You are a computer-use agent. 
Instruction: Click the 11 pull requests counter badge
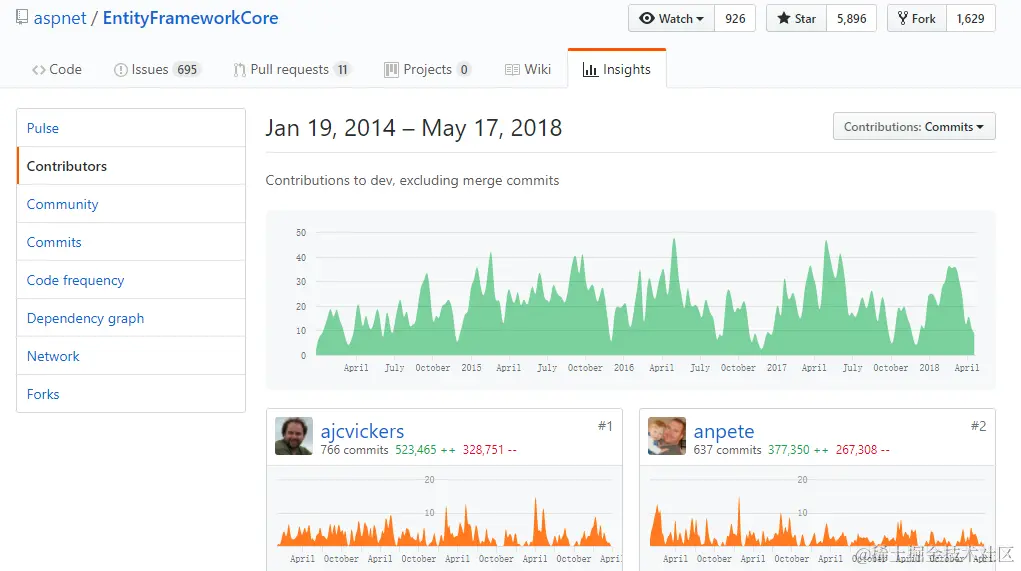343,70
